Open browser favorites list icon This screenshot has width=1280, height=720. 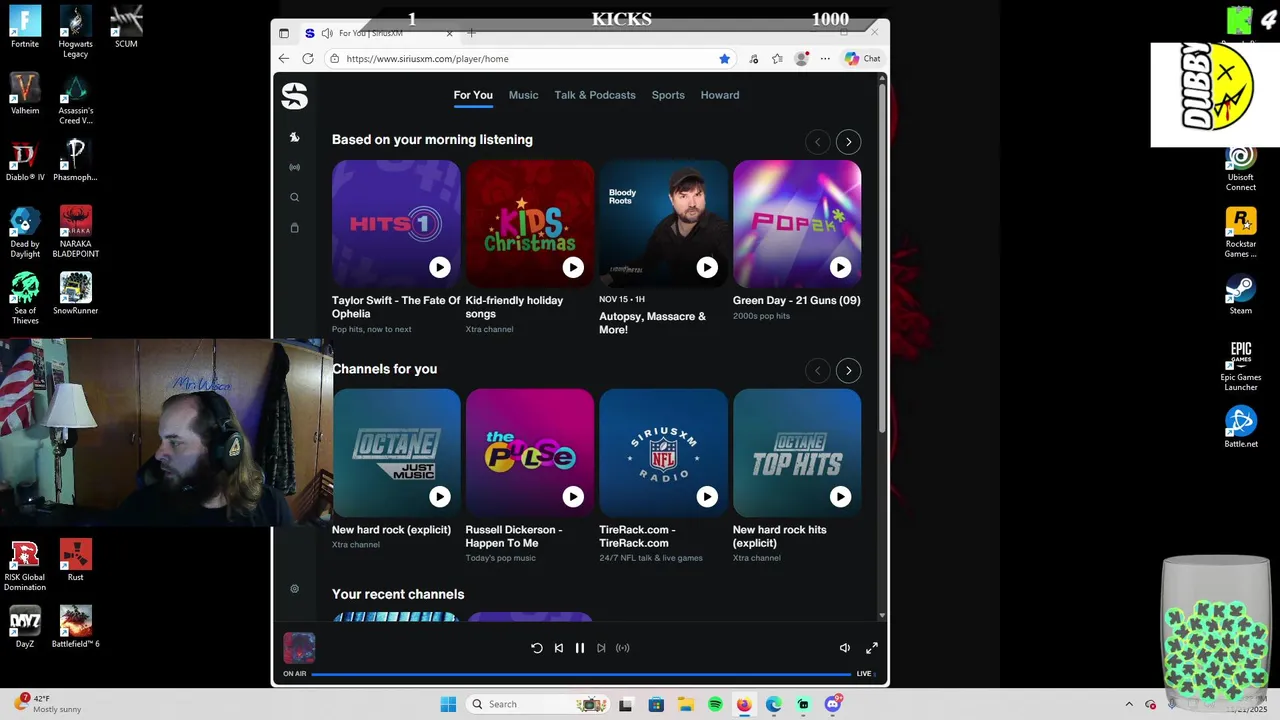777,59
